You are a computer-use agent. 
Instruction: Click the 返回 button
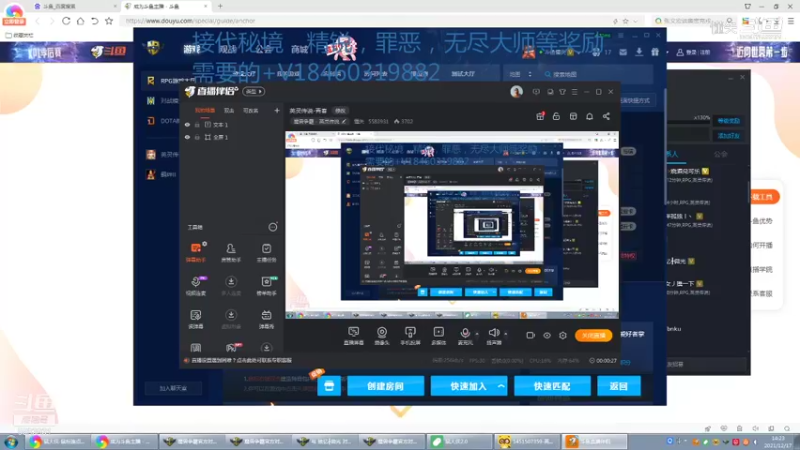(619, 386)
